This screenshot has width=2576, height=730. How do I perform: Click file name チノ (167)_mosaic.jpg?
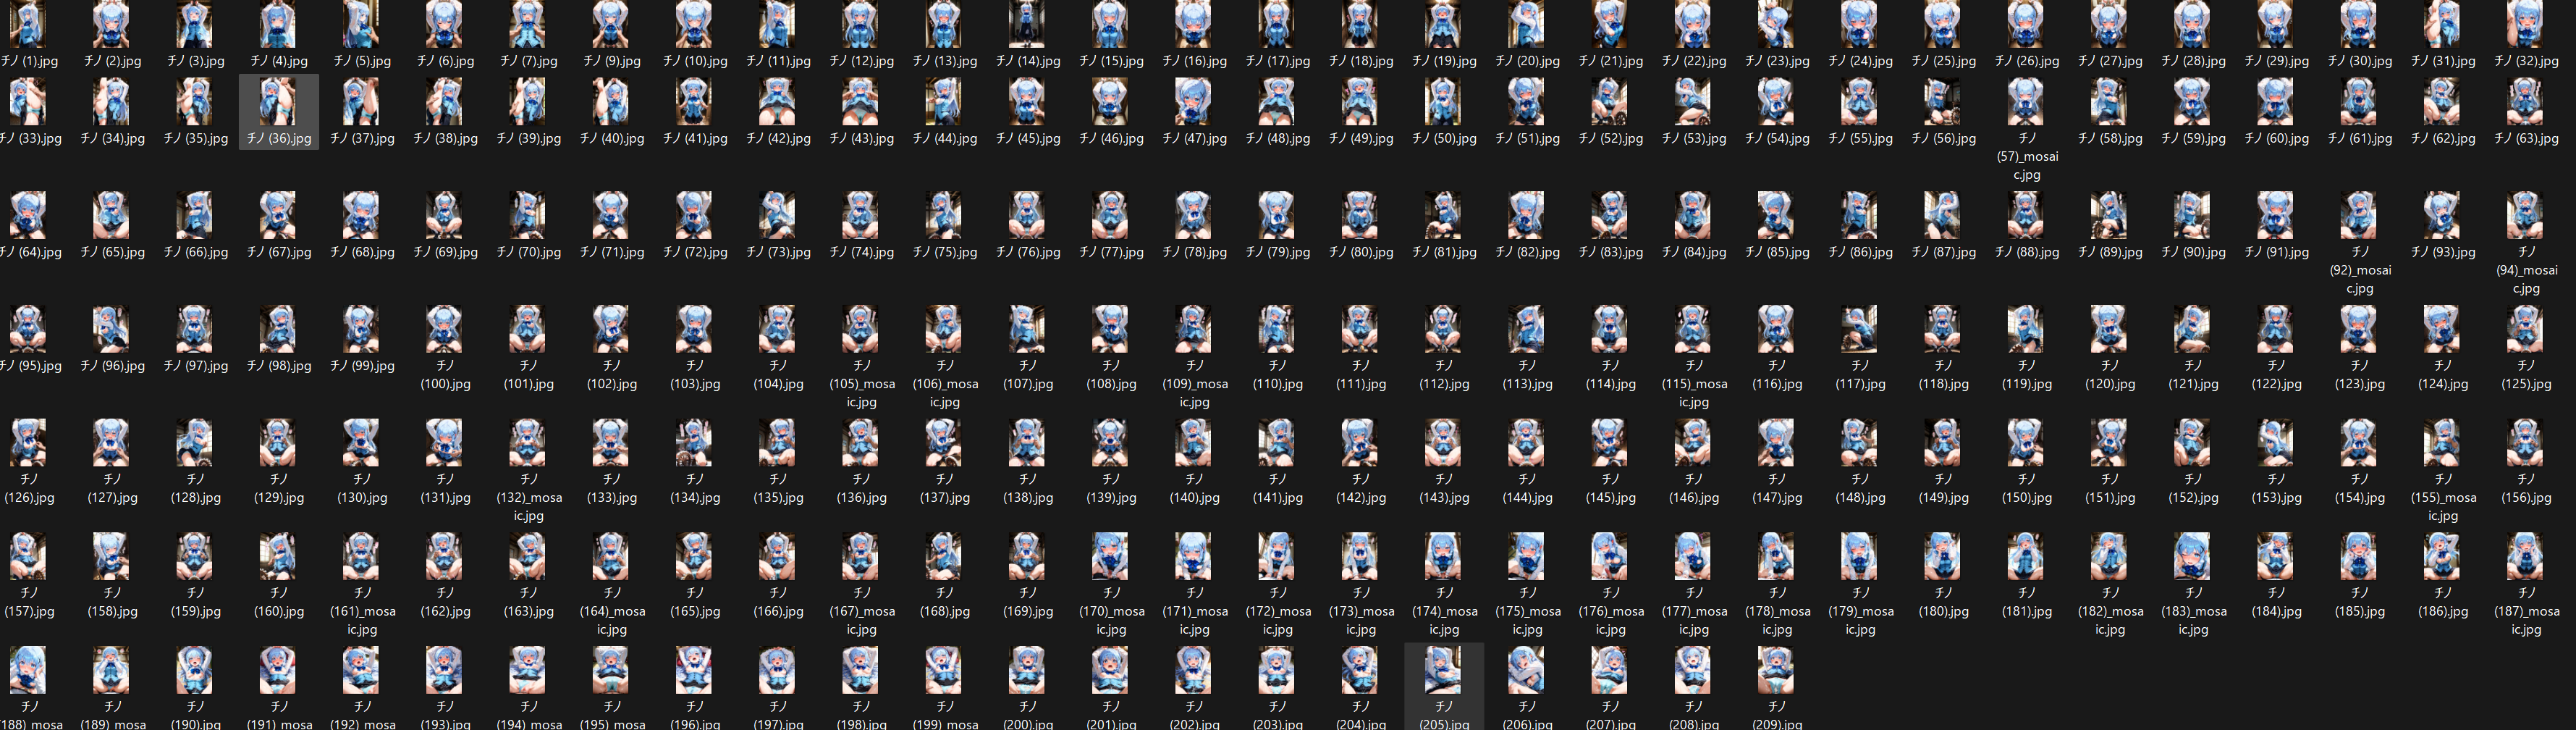861,611
